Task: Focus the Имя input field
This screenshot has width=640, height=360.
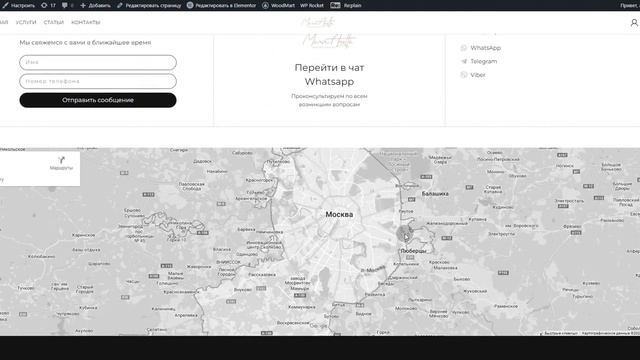Action: (x=98, y=62)
